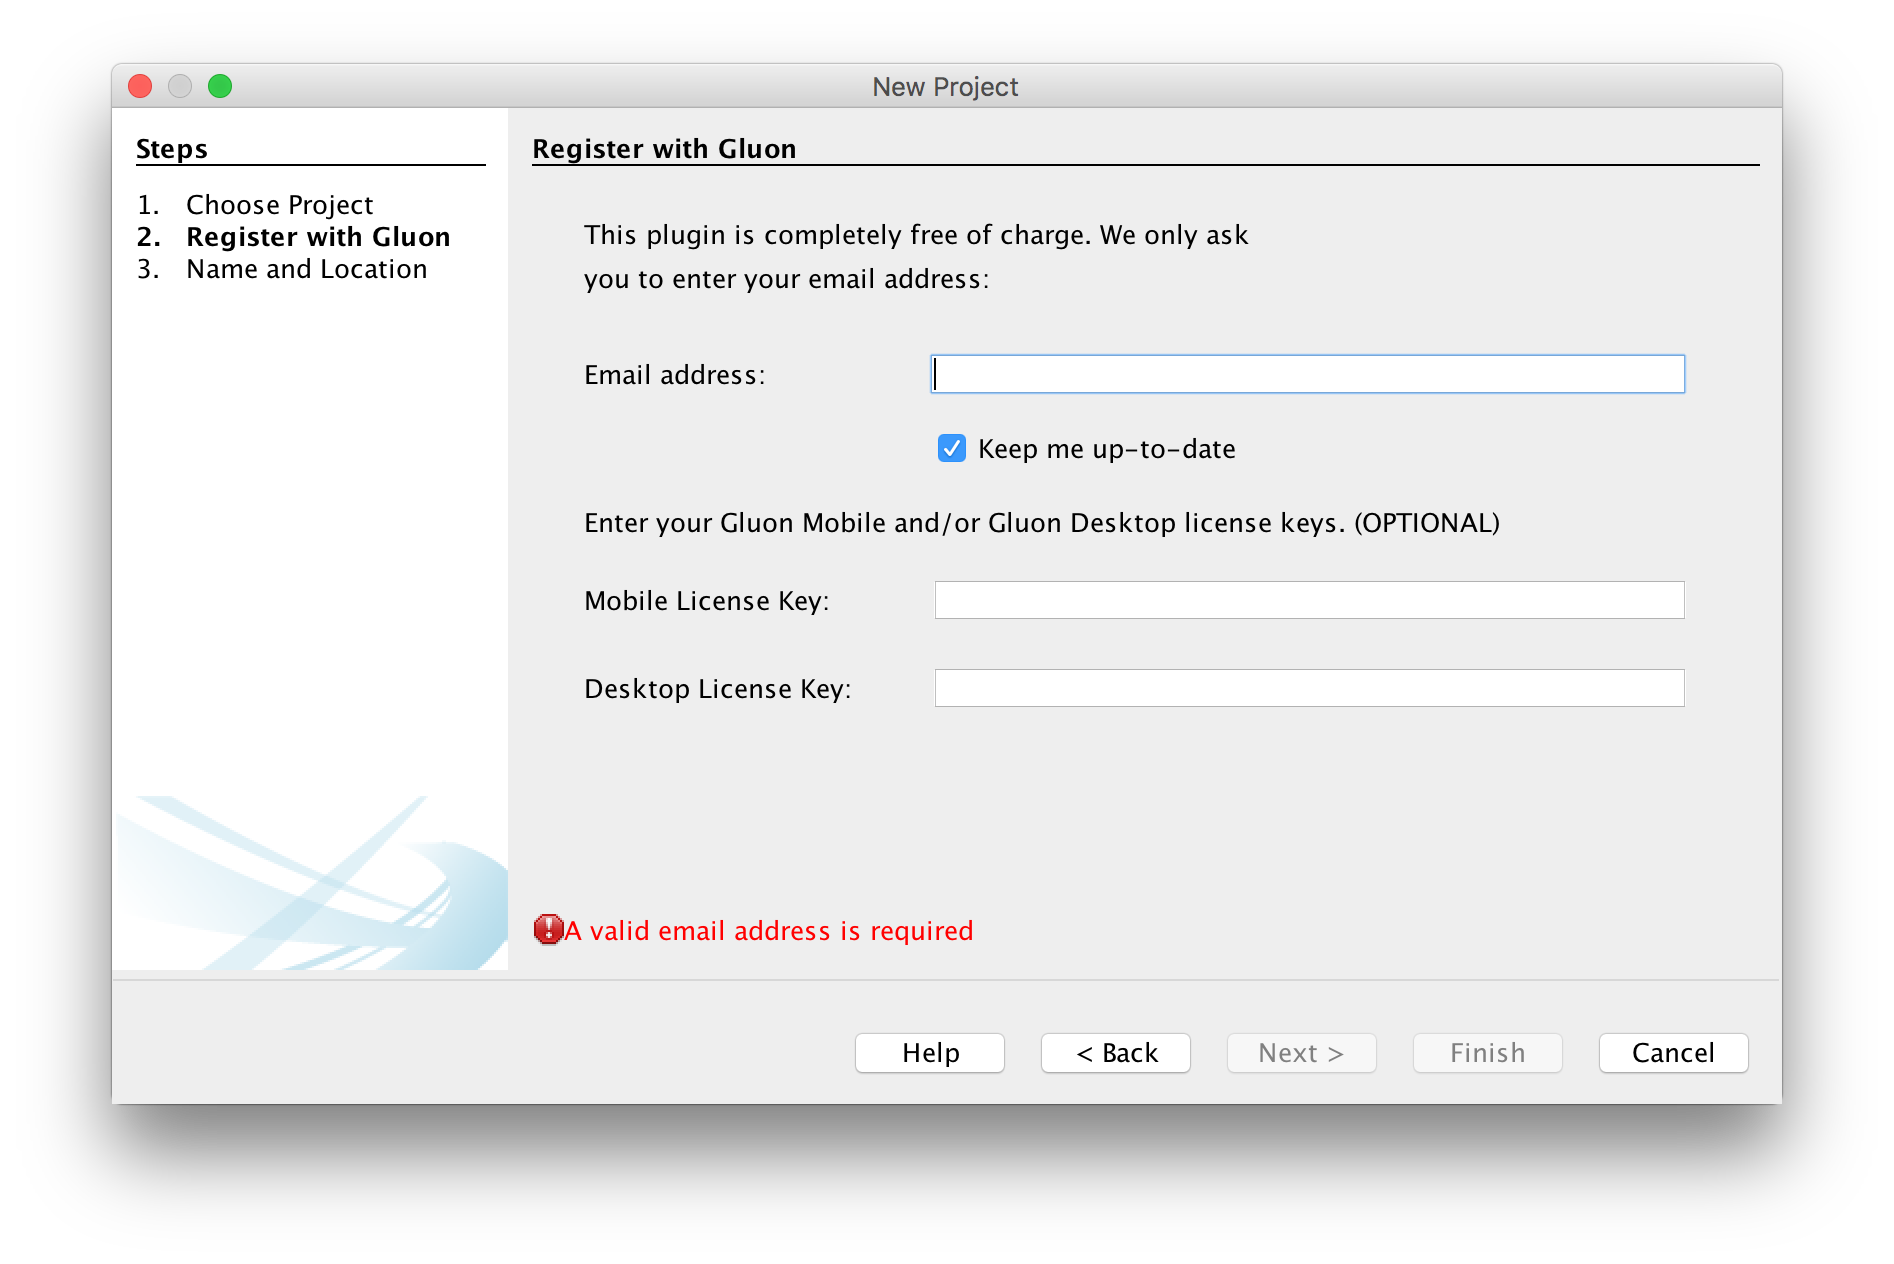Go back with the < Back button
The height and width of the screenshot is (1264, 1894).
click(x=1116, y=1053)
